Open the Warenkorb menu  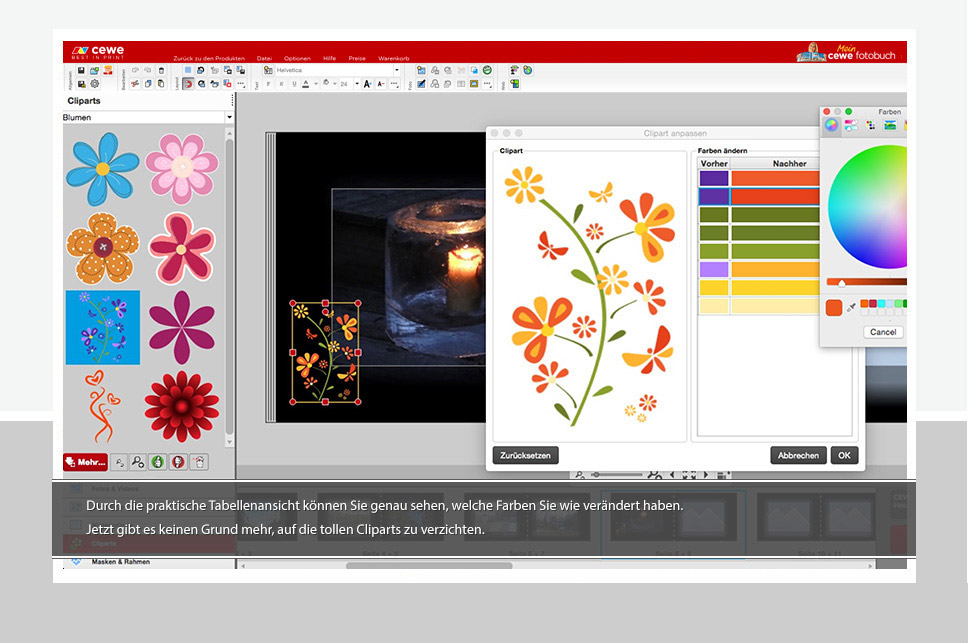point(394,59)
